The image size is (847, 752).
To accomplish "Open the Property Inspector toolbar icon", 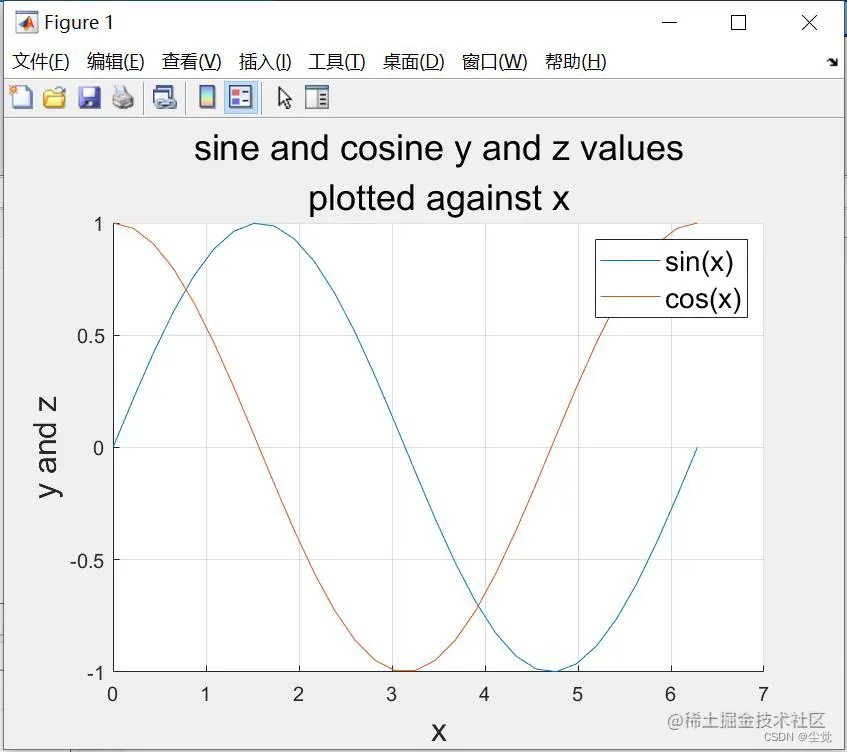I will click(x=317, y=98).
